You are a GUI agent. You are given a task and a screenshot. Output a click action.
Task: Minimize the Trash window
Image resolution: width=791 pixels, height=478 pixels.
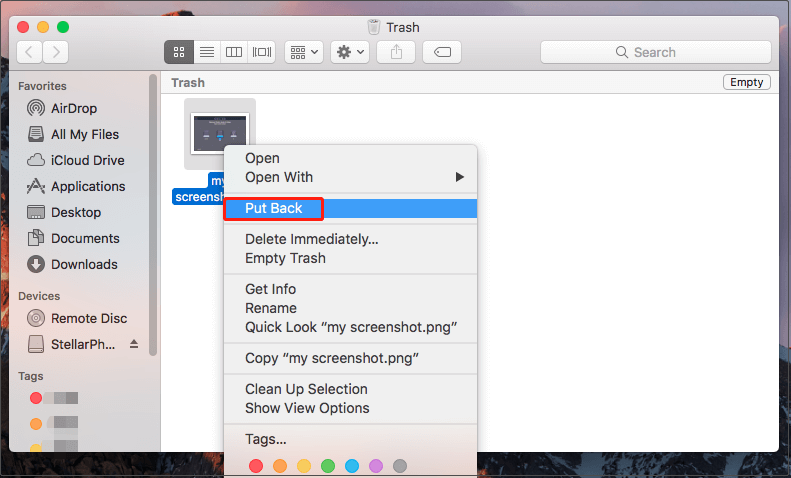point(43,27)
